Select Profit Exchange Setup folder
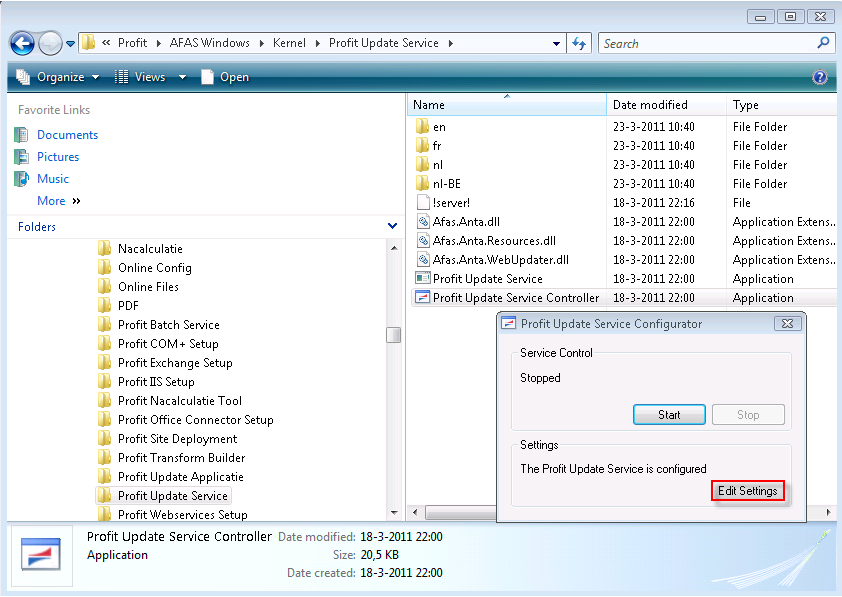The image size is (842, 597). point(175,363)
